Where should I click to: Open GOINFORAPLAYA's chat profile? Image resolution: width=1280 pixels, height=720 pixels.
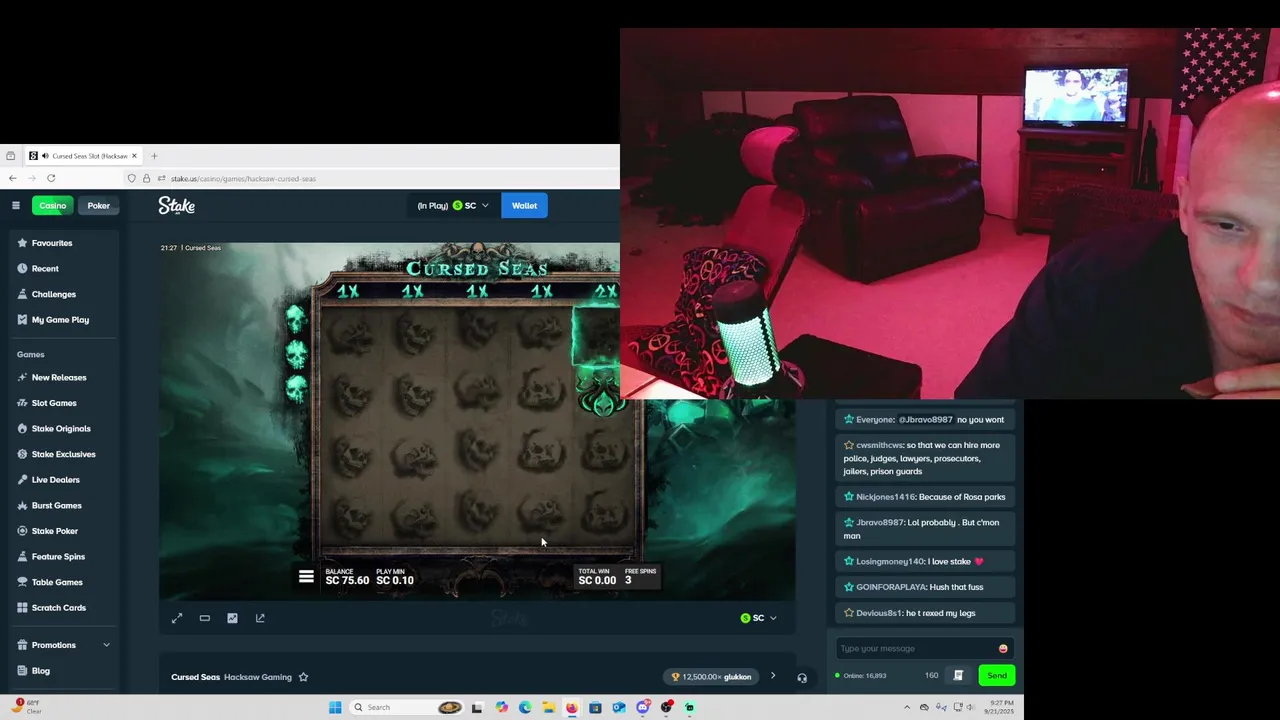coord(890,587)
